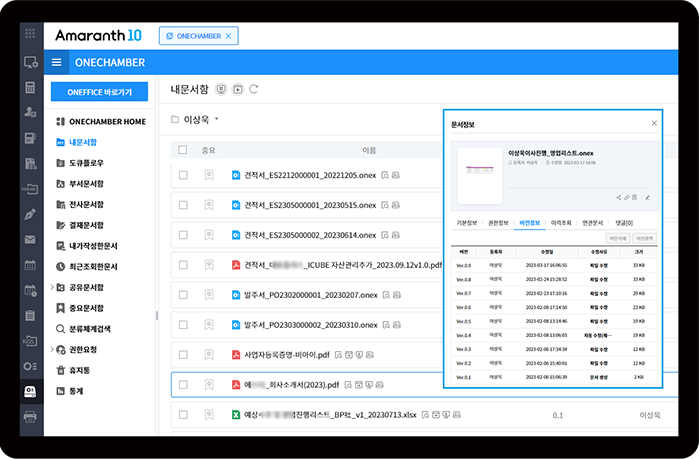Click link icon in document info panel
The height and width of the screenshot is (459, 699).
pyautogui.click(x=626, y=197)
